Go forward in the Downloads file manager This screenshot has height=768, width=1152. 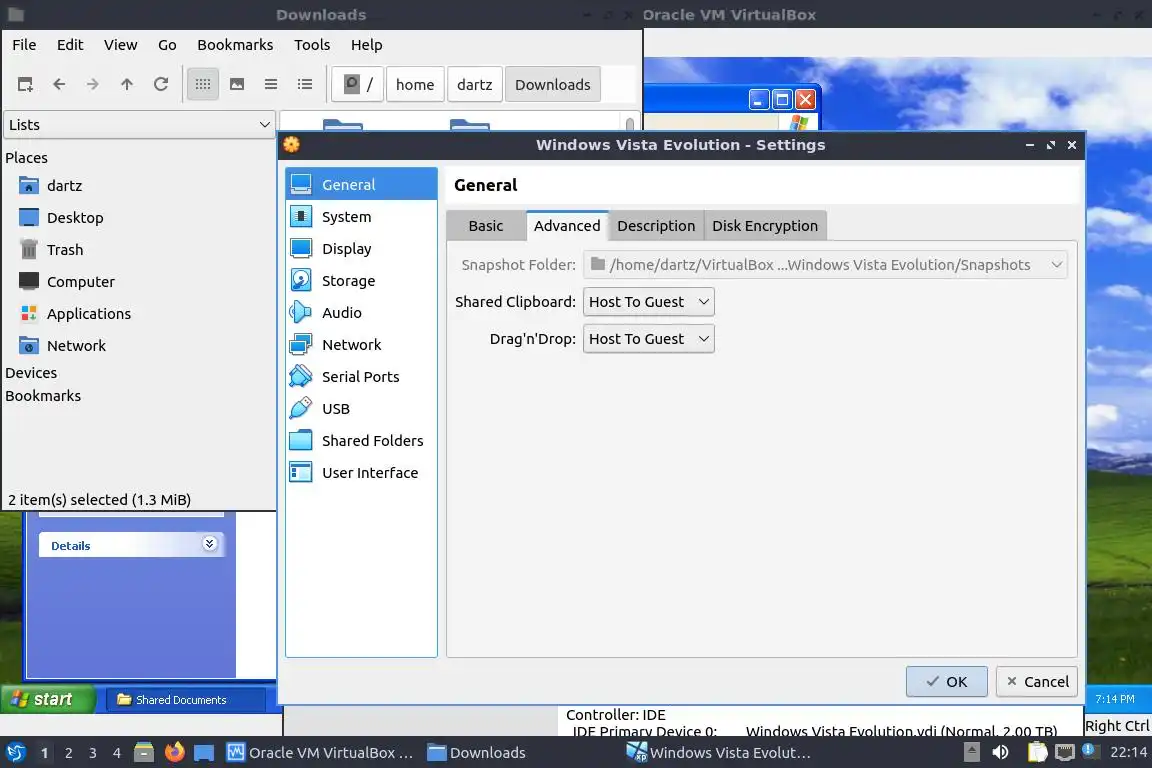(x=93, y=85)
